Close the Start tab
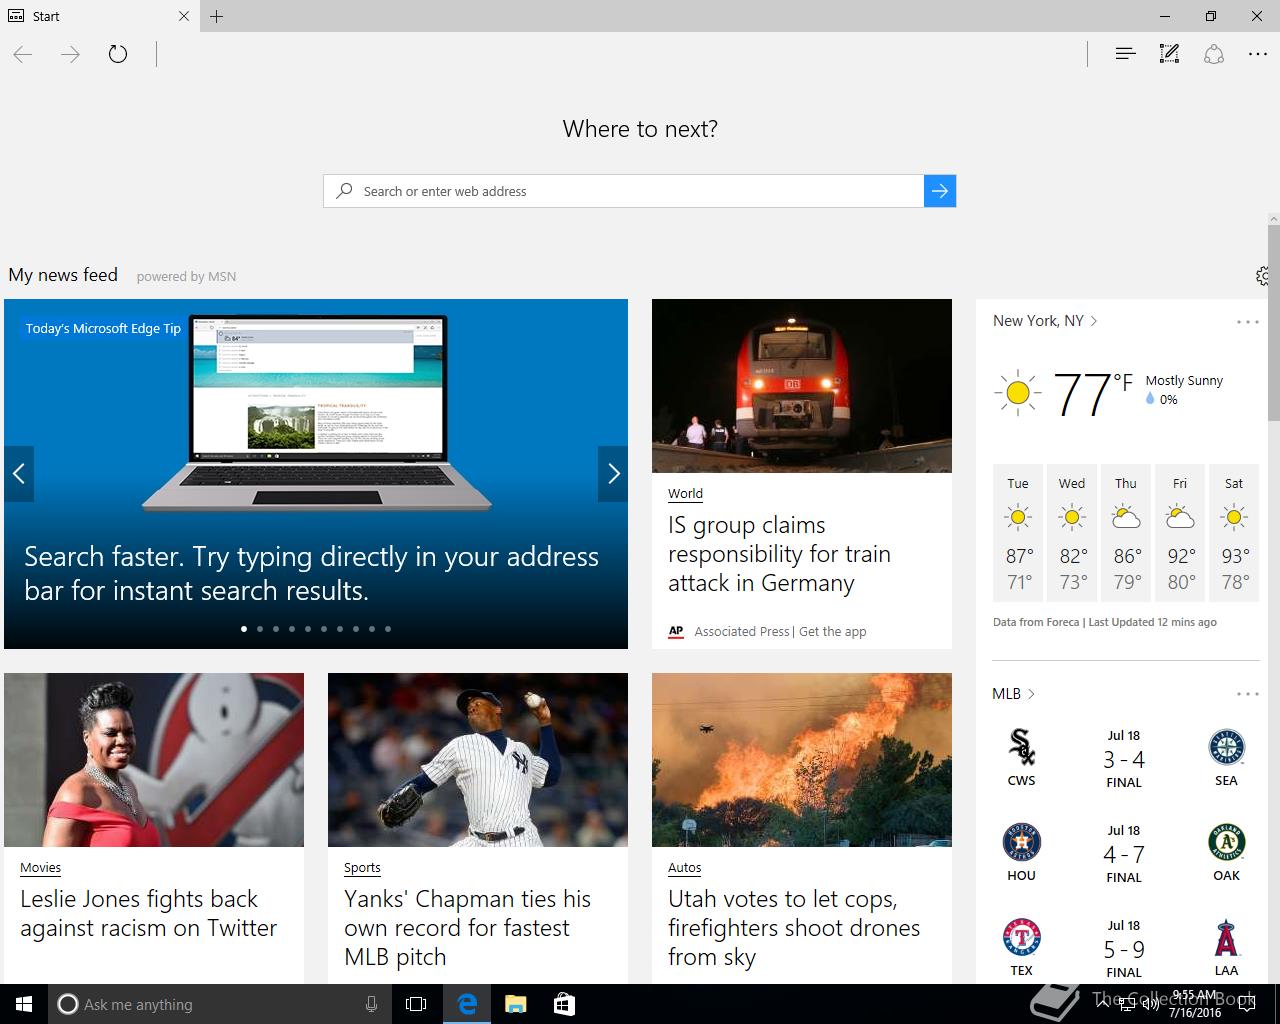 [x=184, y=16]
